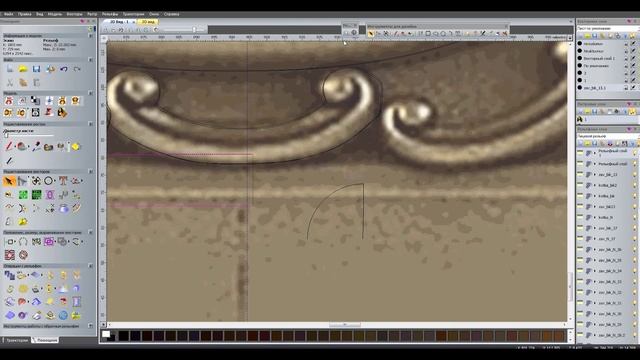
Task: Toggle lock icon on the top vector layer
Action: coord(626,44)
